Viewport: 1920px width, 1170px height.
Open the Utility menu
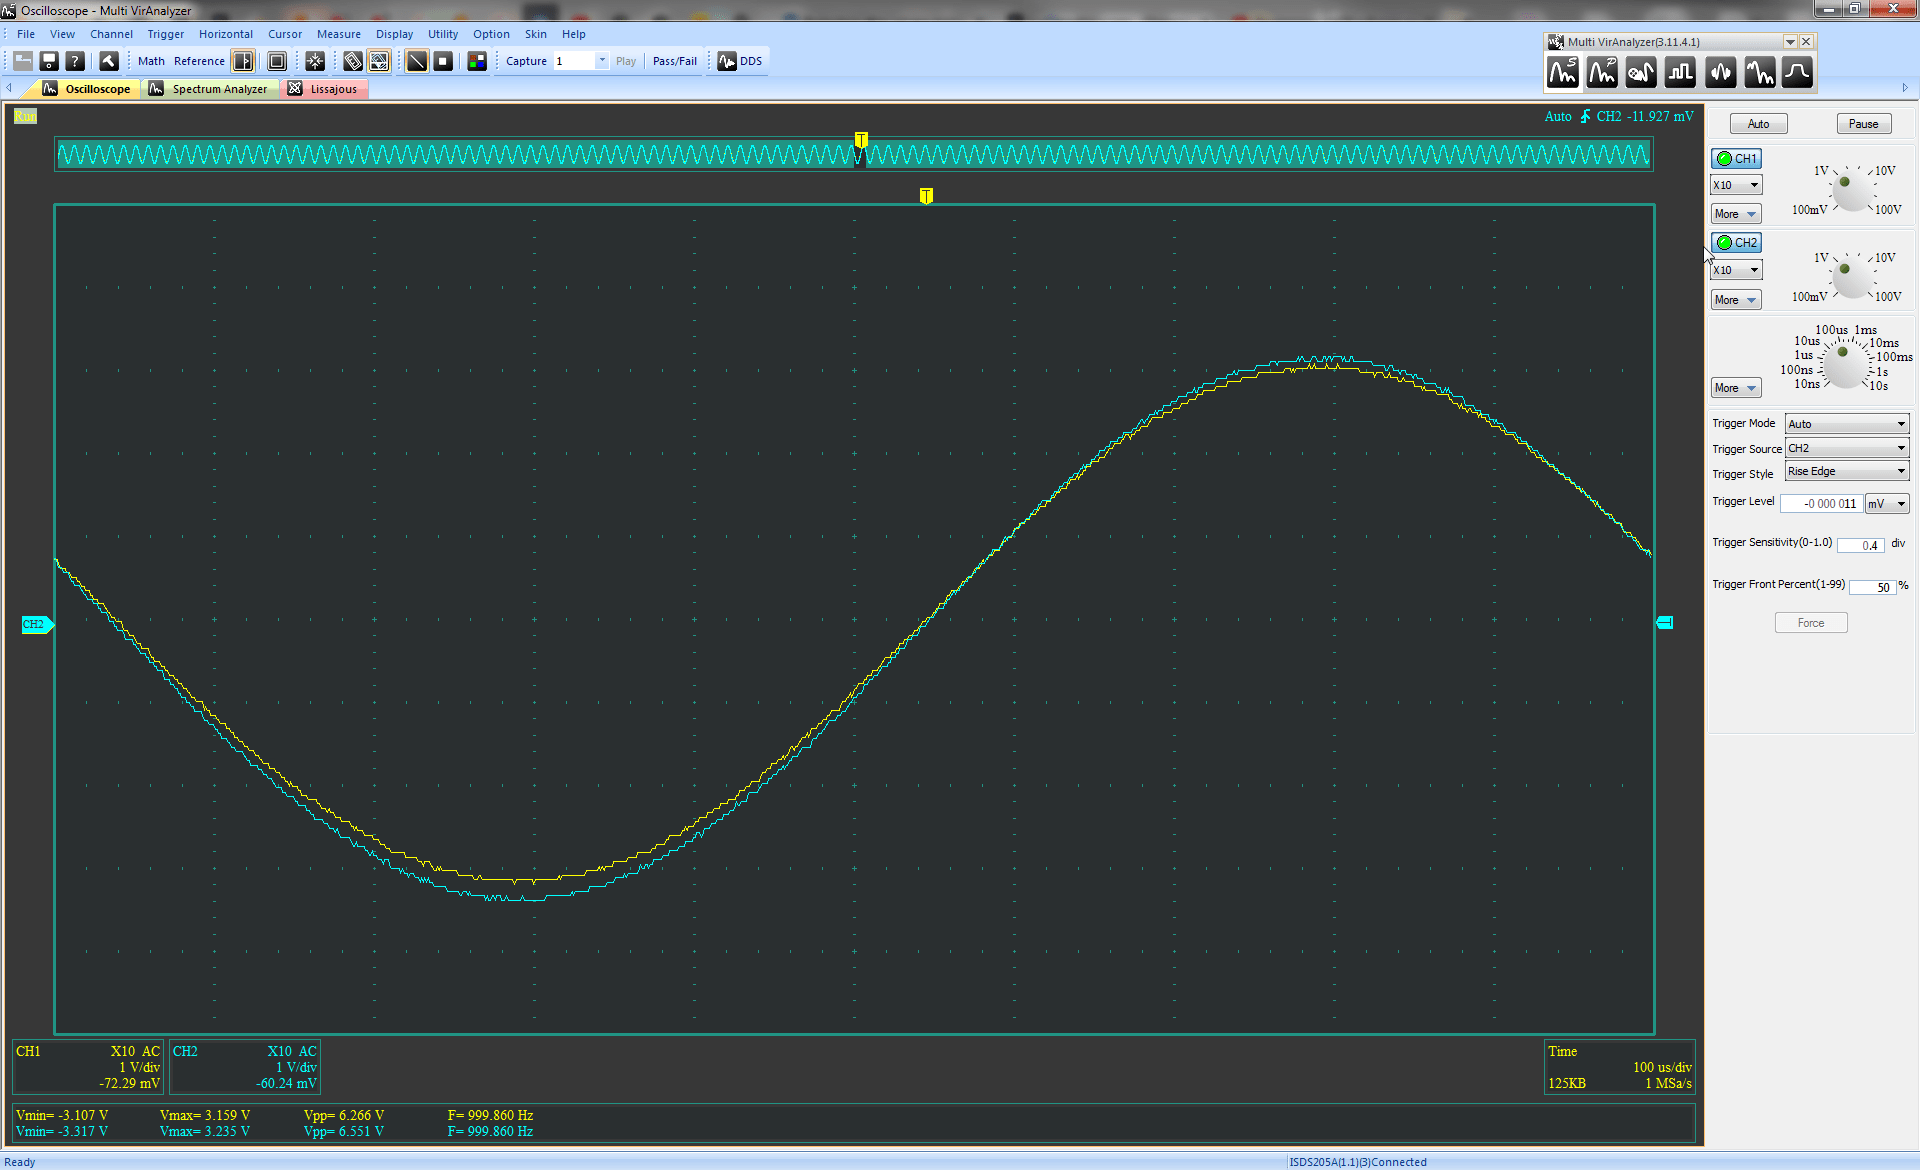pyautogui.click(x=443, y=34)
